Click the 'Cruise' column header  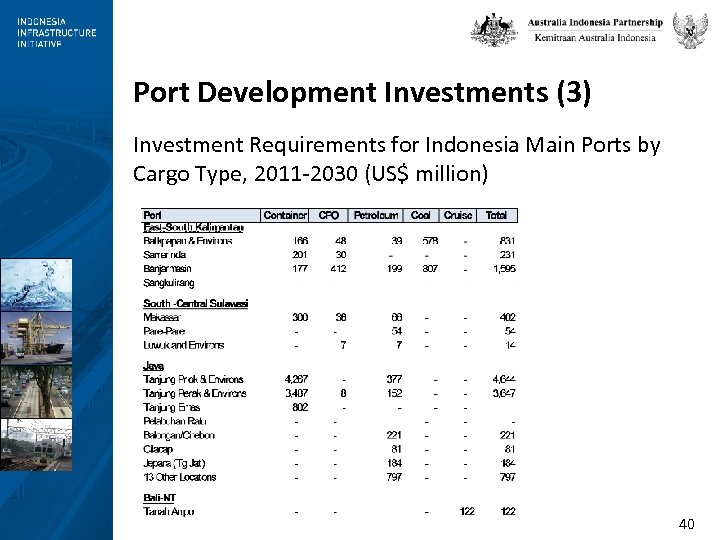tap(458, 215)
